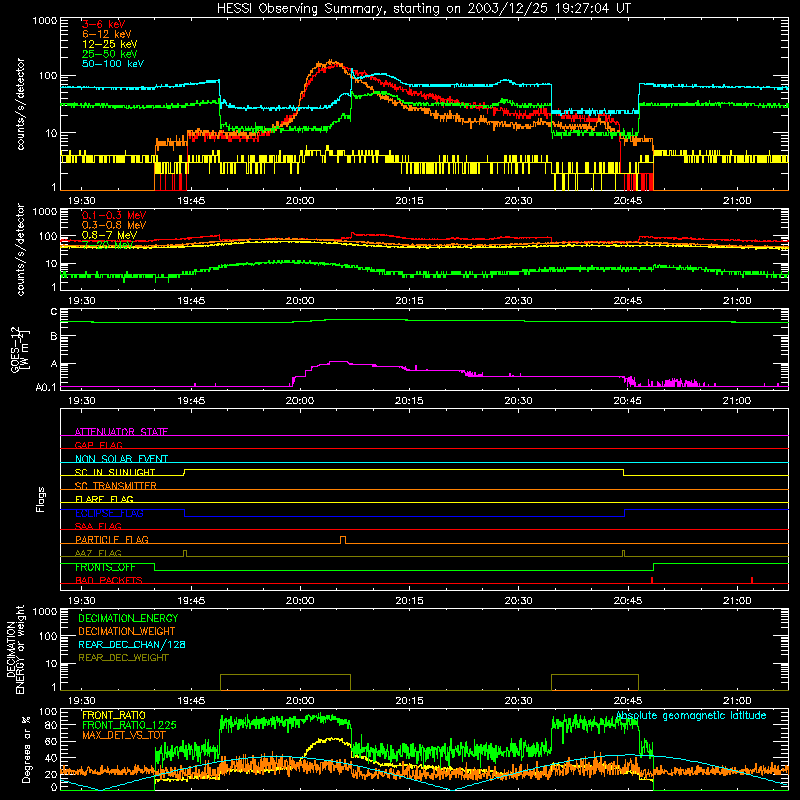Click the PARTICLE_FLAG label
This screenshot has width=800, height=800.
point(112,539)
